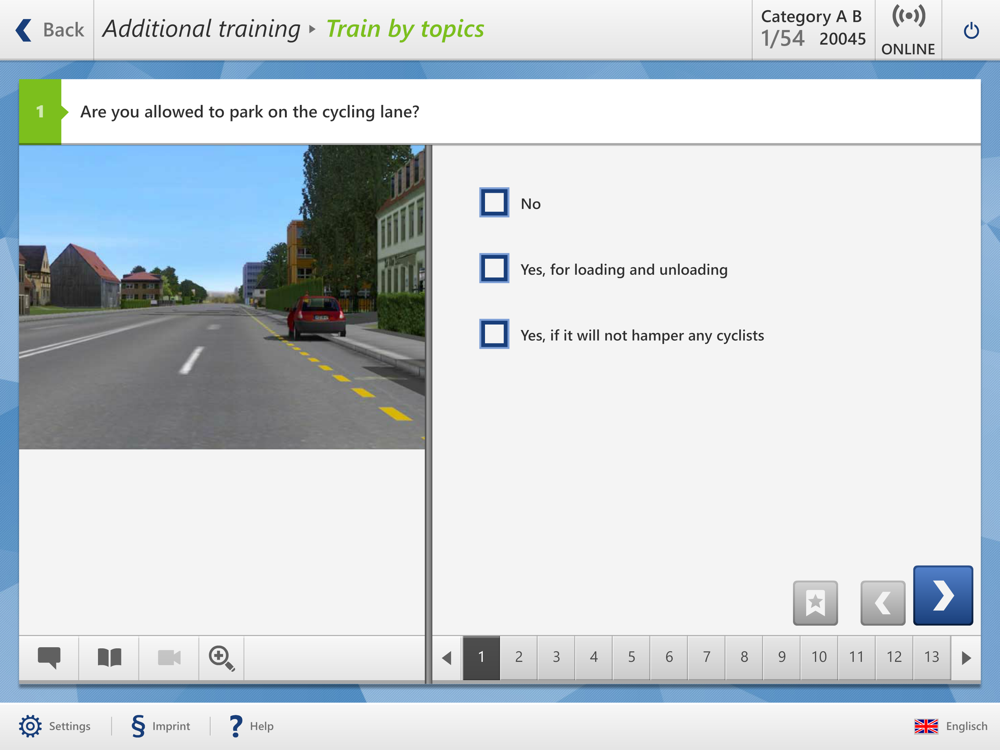Jump to question 8
Viewport: 1000px width, 750px height.
pos(744,658)
